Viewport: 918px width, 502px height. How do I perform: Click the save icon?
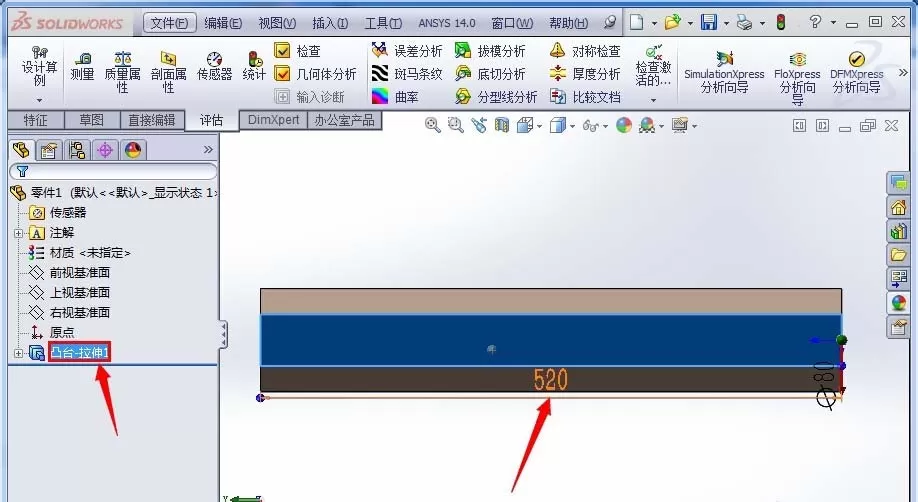(709, 22)
